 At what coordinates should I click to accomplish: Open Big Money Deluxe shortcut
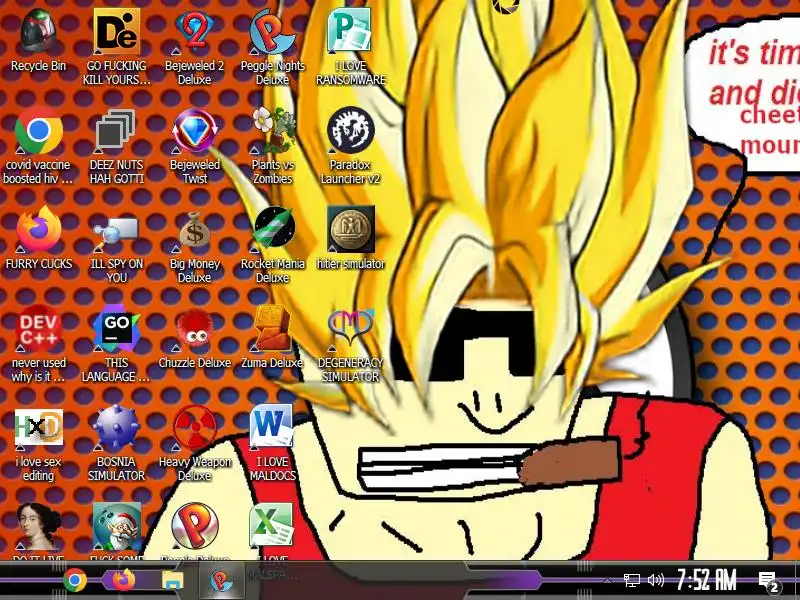tap(194, 231)
